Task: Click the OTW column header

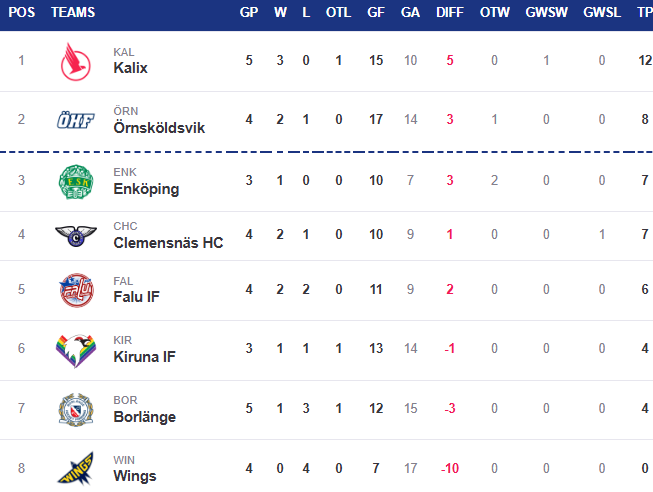Action: pyautogui.click(x=494, y=12)
